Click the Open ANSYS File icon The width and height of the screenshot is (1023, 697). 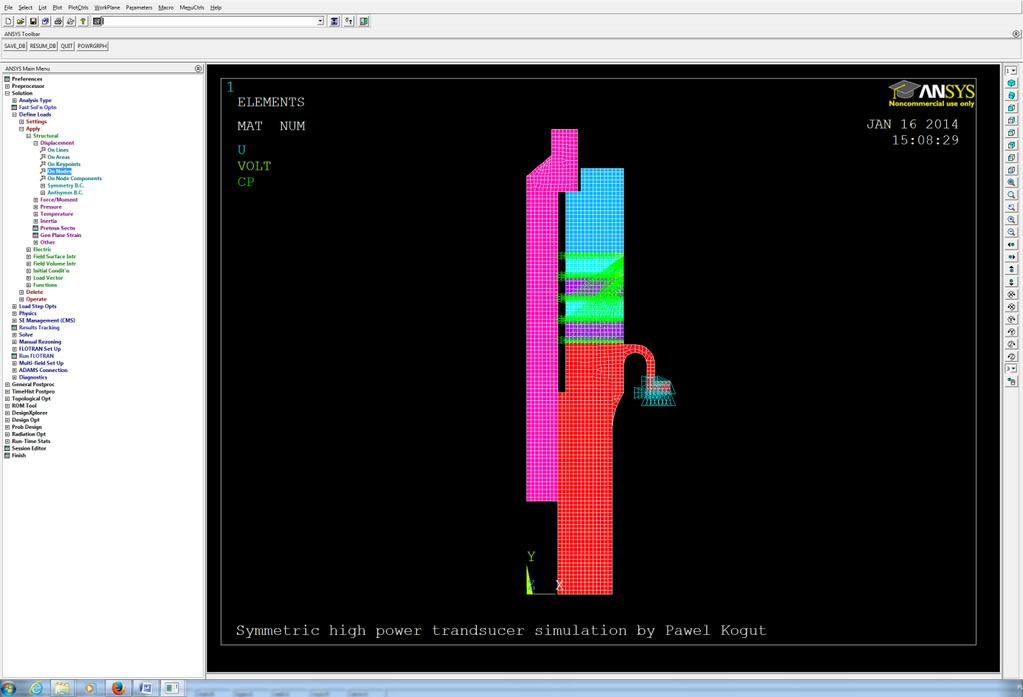pos(21,22)
